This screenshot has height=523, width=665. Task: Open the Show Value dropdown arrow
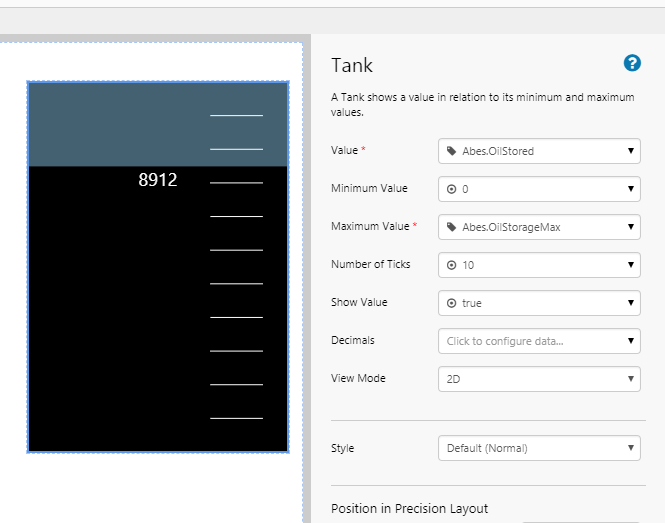click(631, 303)
